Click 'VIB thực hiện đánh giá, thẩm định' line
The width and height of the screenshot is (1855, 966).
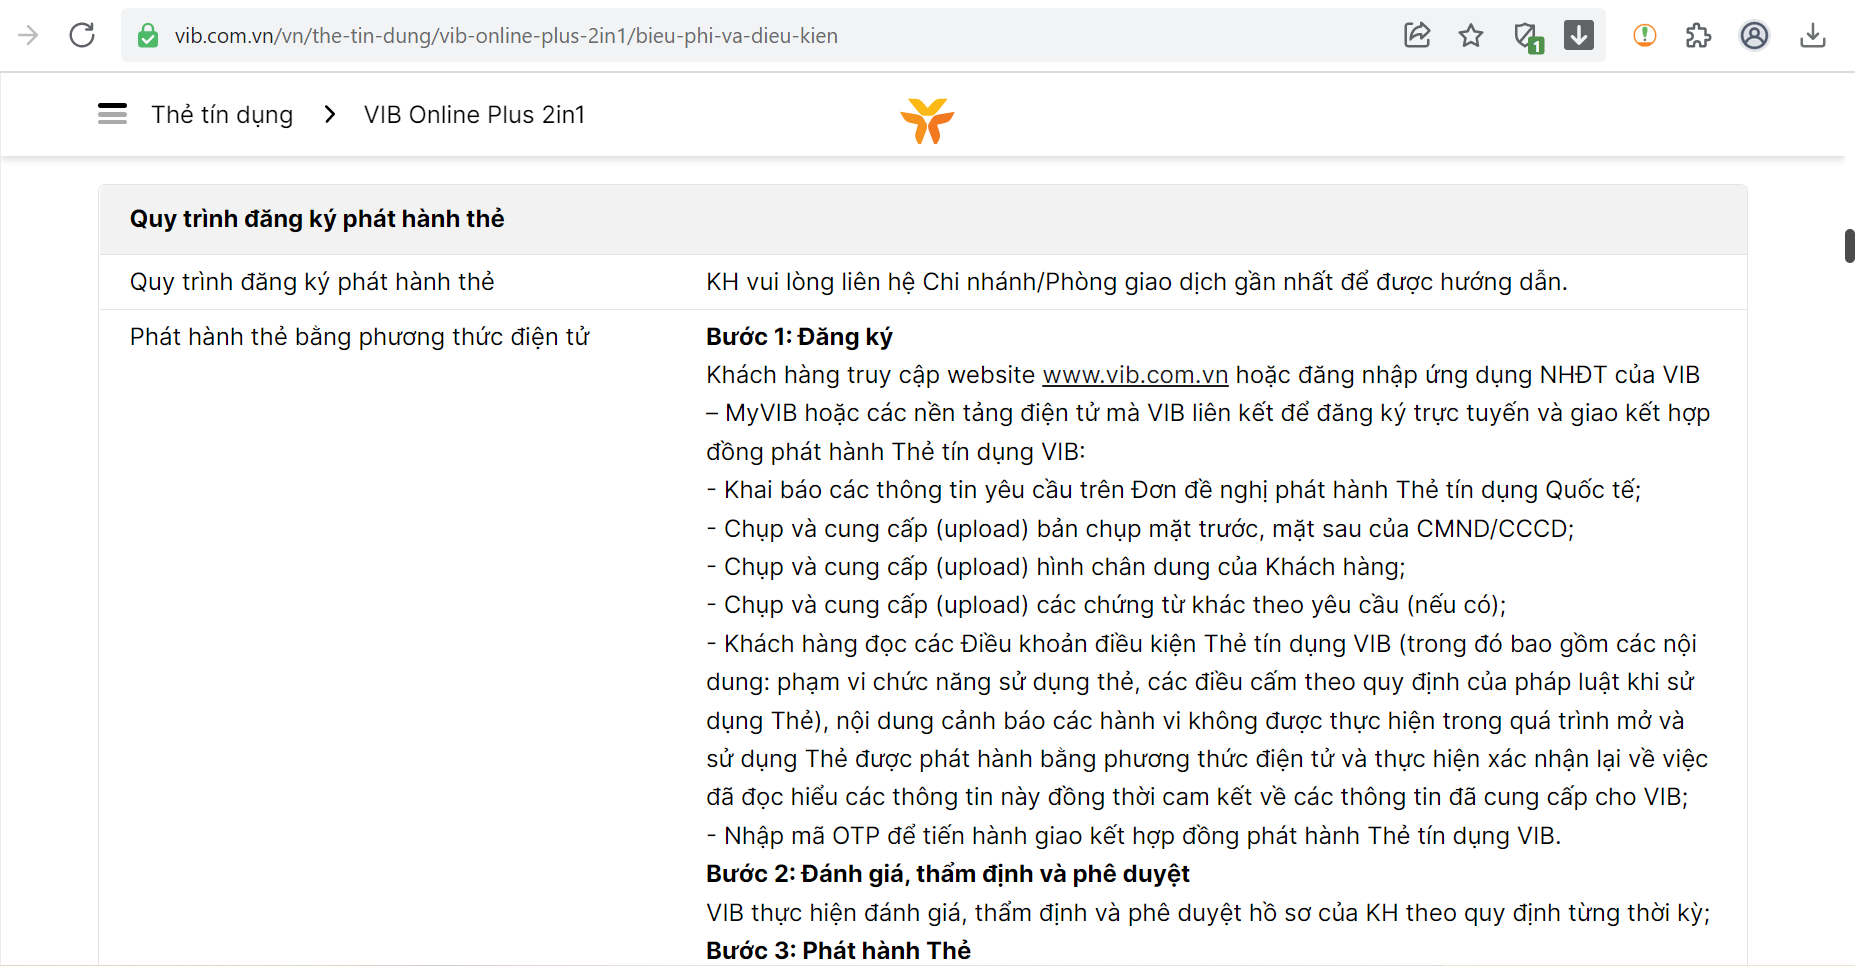1208,913
